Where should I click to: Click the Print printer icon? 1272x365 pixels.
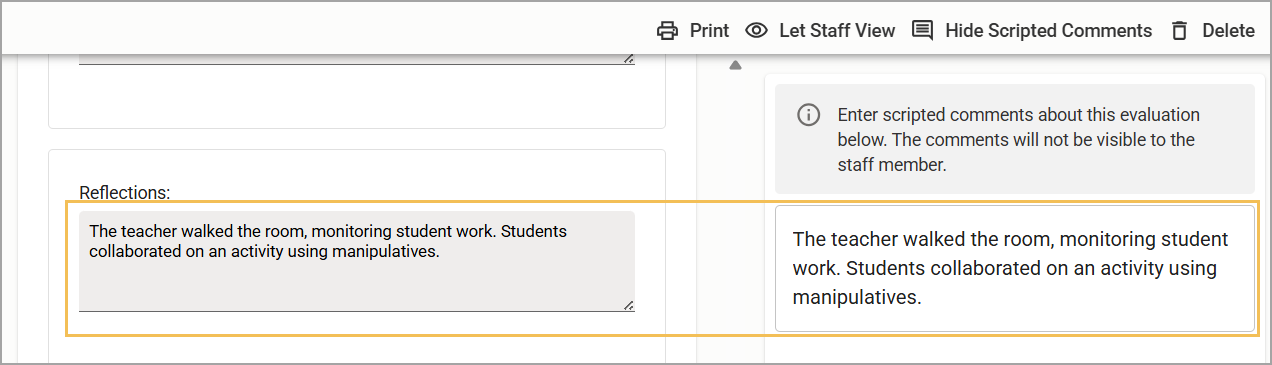(x=667, y=31)
